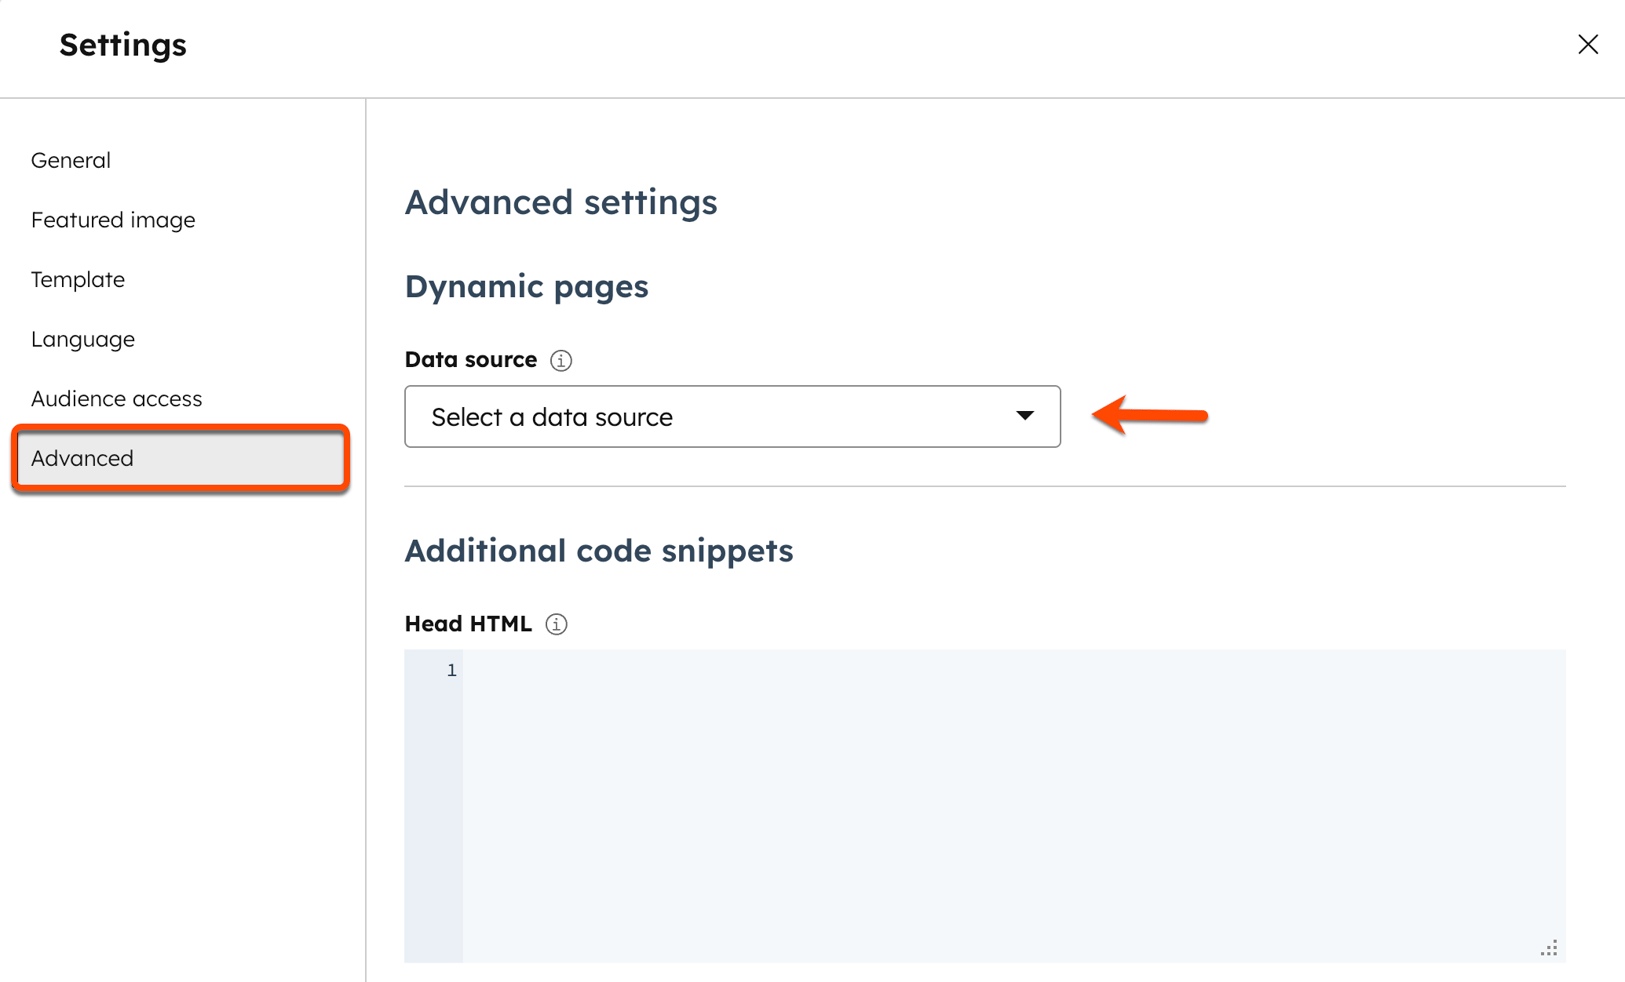Select the Language sidebar item

point(83,339)
